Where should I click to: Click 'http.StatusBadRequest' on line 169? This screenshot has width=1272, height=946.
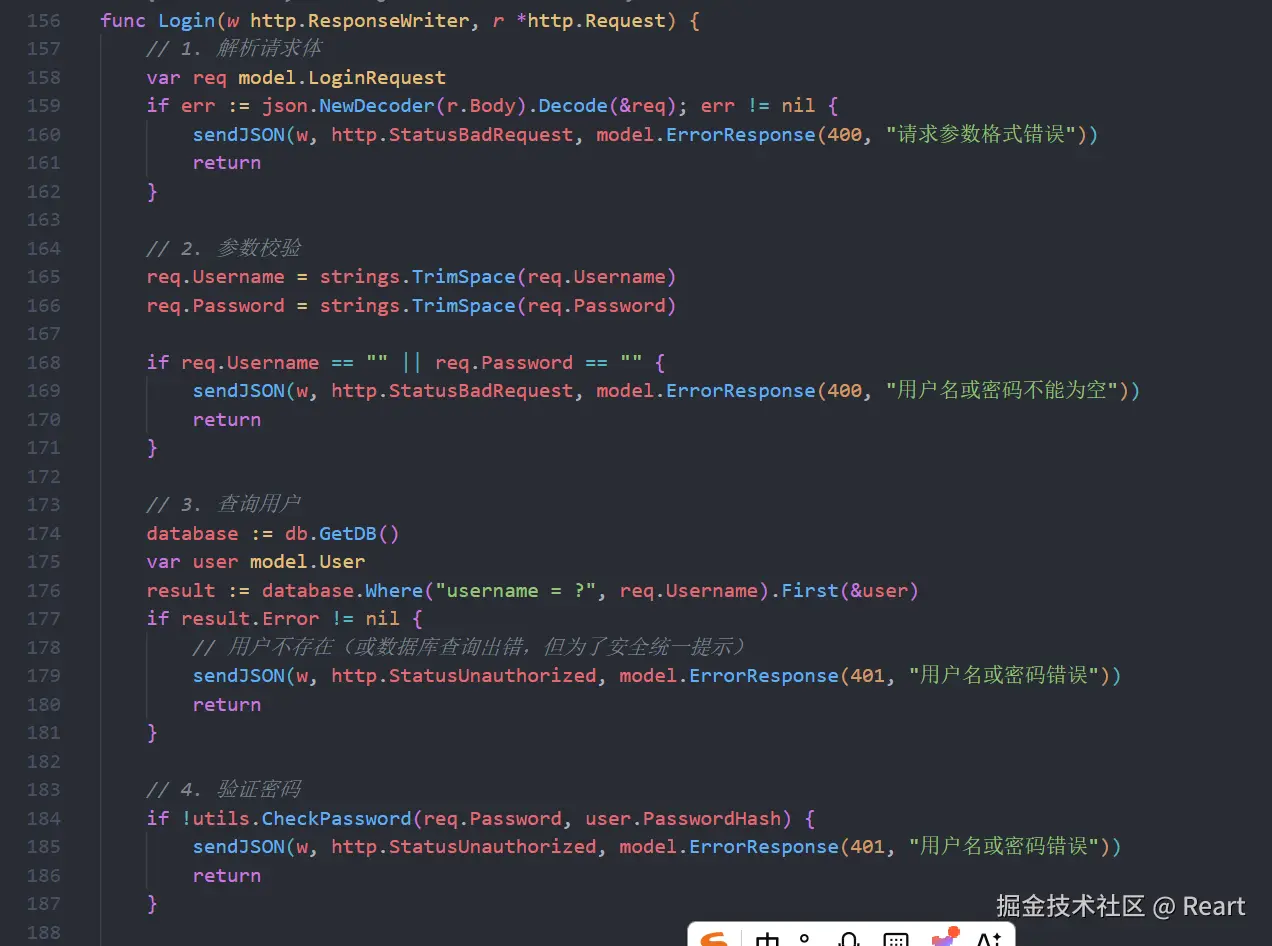pyautogui.click(x=452, y=390)
